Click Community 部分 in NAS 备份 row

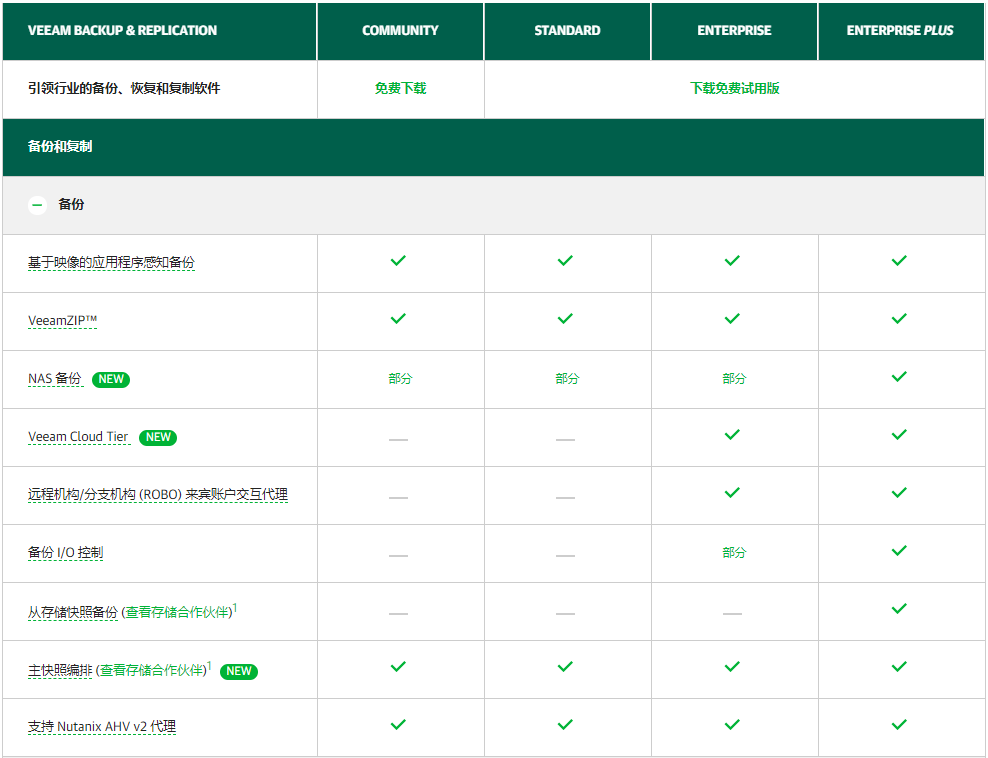point(400,378)
